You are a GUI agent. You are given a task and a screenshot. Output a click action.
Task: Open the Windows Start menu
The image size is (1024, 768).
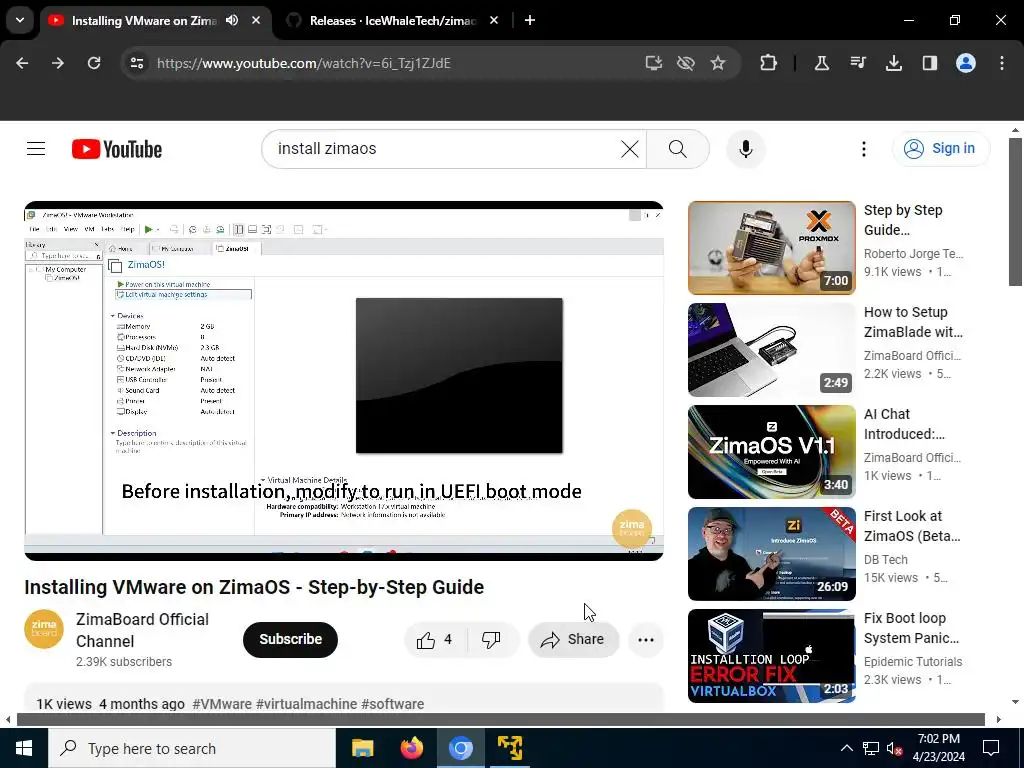point(24,748)
